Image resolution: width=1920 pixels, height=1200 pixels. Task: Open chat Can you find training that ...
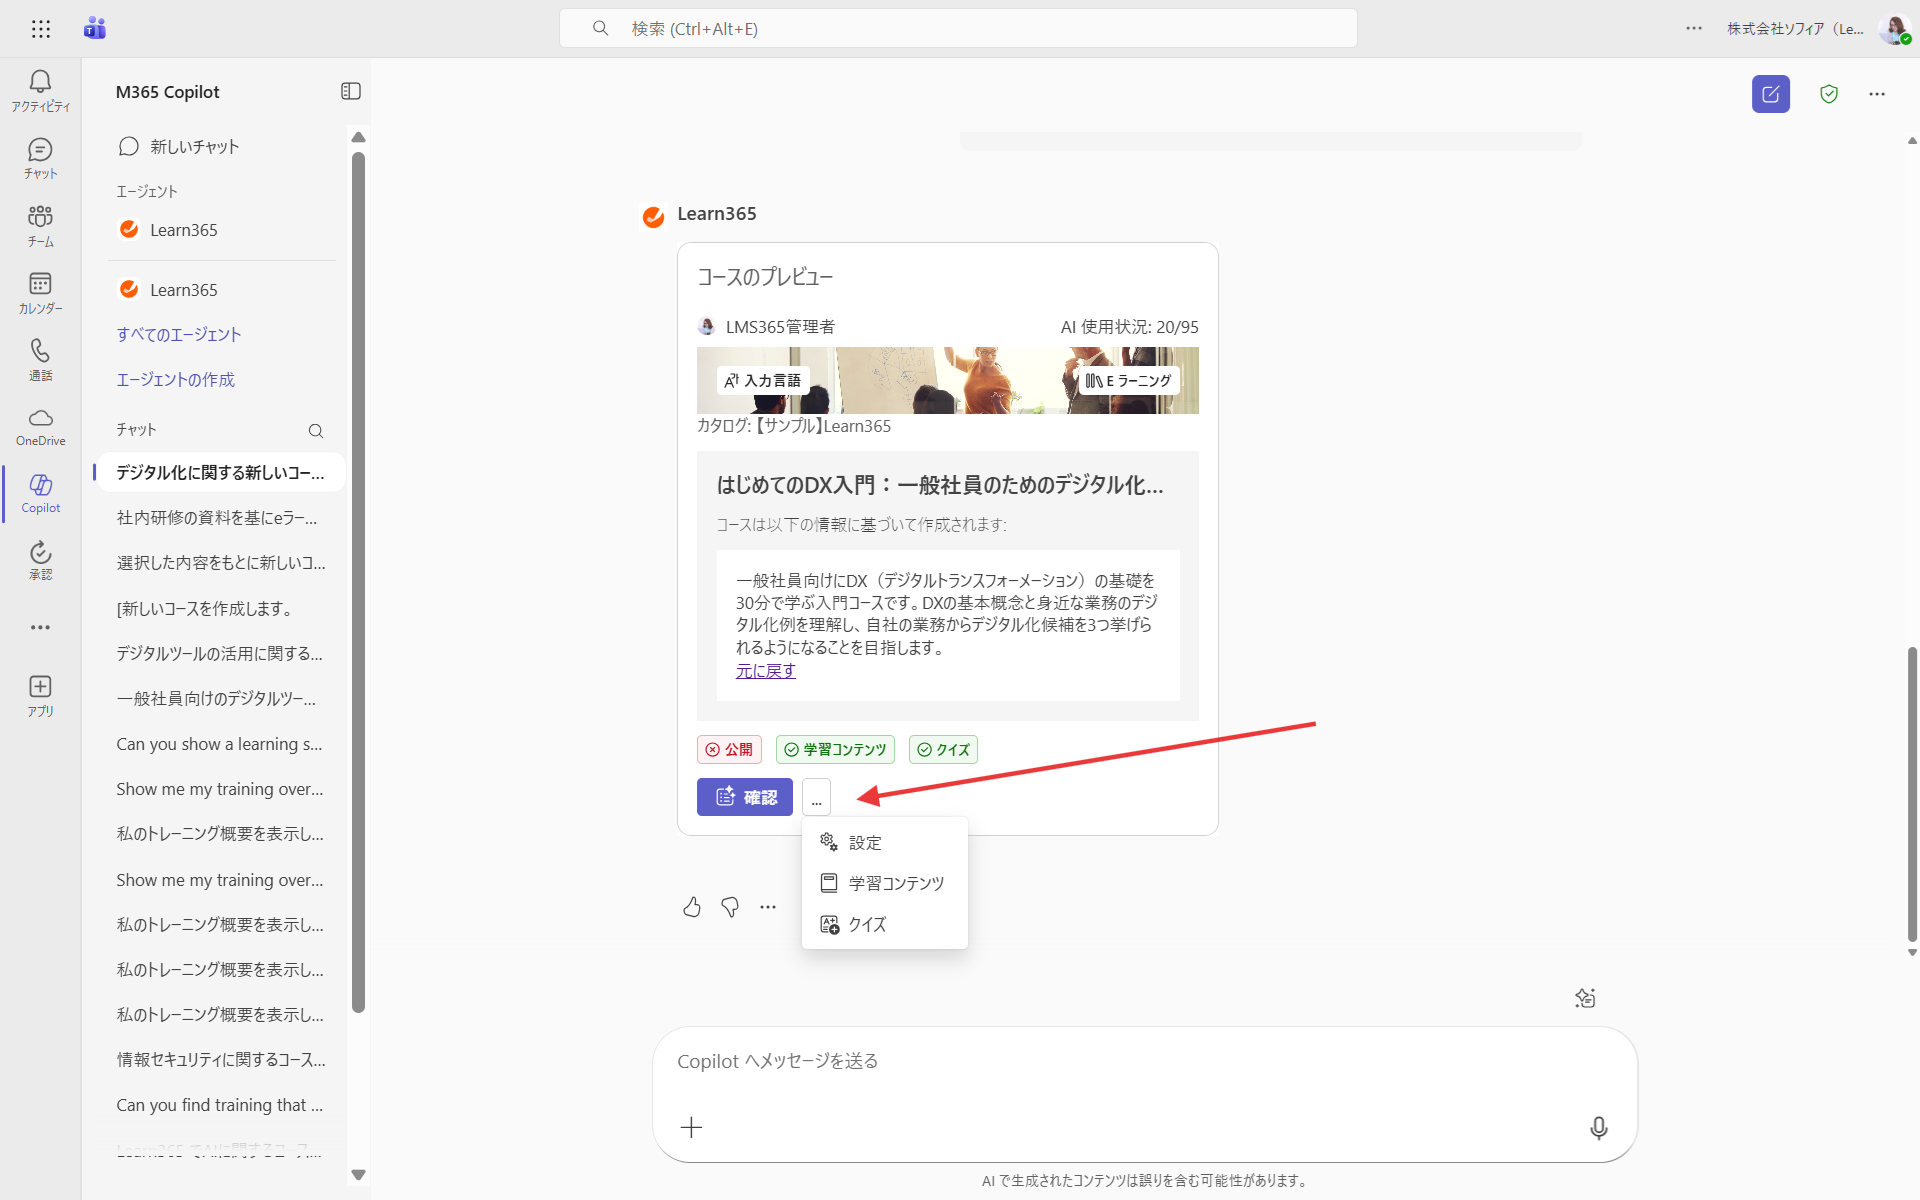pos(221,1105)
